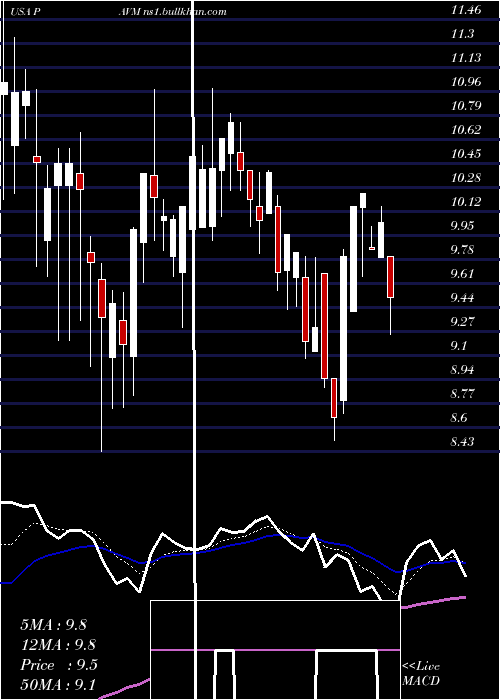Image resolution: width=500 pixels, height=700 pixels.
Task: Select the Price : 9.5 readout
Action: (x=58, y=665)
